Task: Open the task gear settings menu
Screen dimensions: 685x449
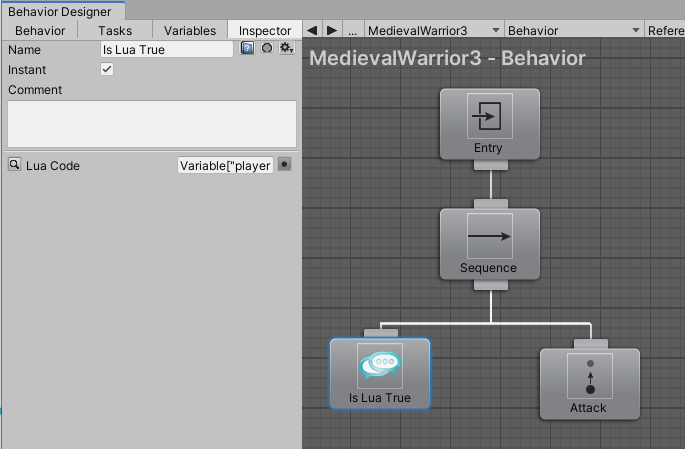Action: click(x=287, y=48)
